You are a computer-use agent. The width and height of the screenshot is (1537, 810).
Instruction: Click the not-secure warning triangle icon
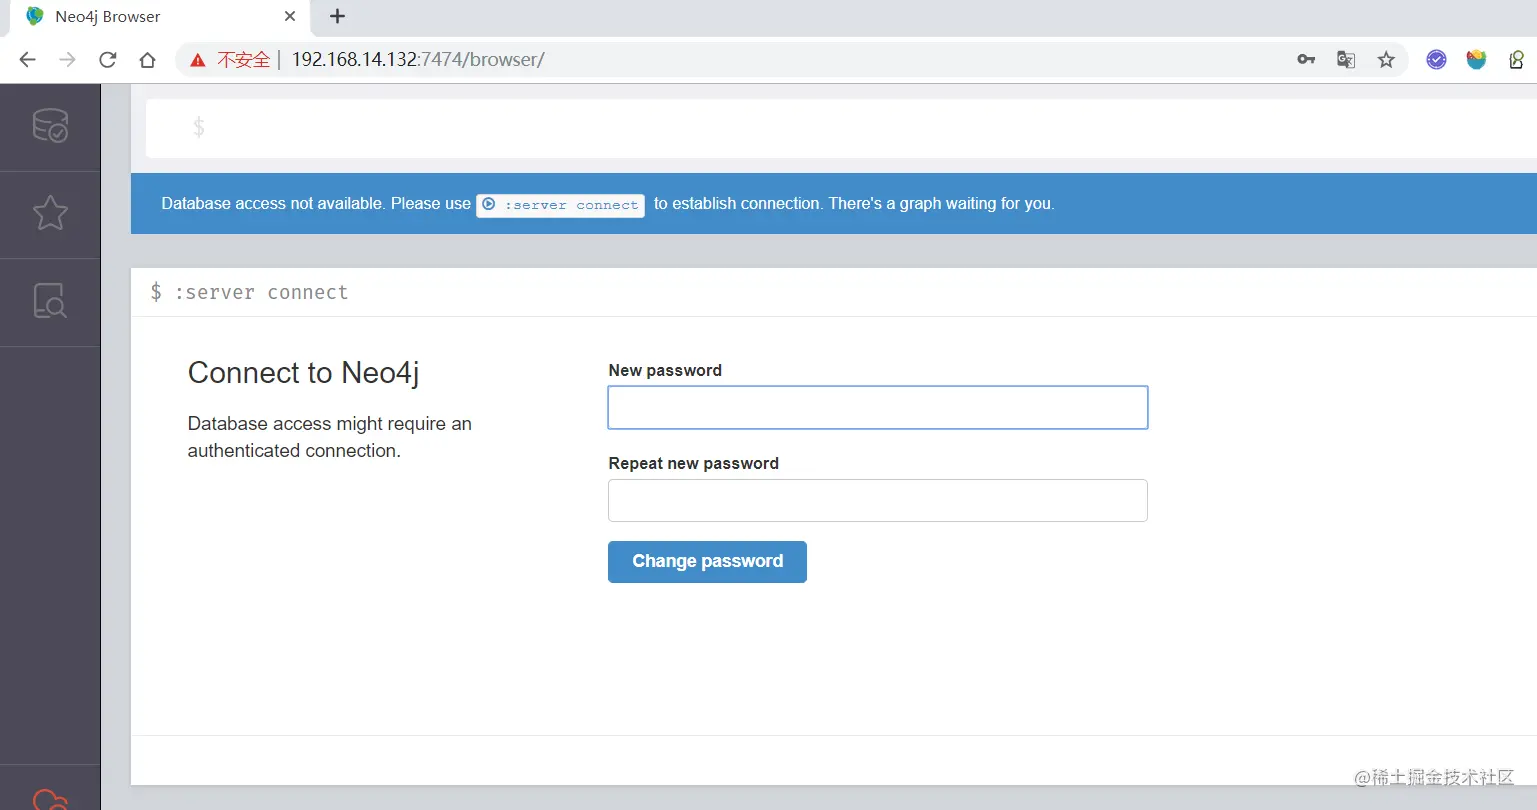click(198, 60)
